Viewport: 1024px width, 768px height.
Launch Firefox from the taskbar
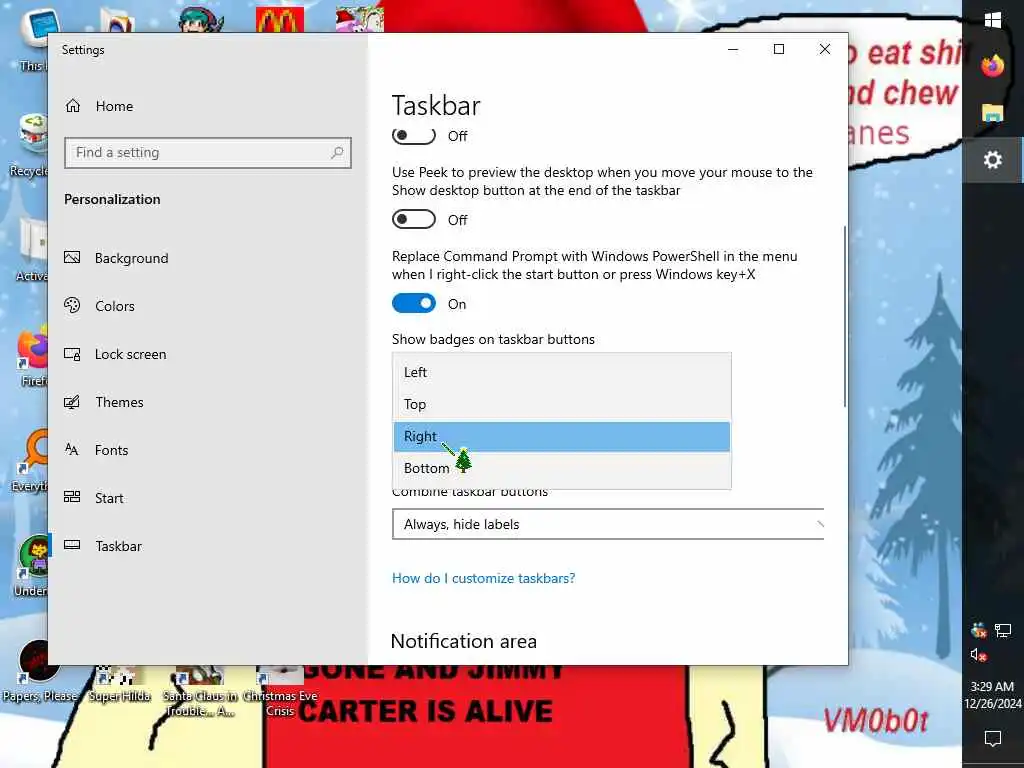pyautogui.click(x=993, y=65)
